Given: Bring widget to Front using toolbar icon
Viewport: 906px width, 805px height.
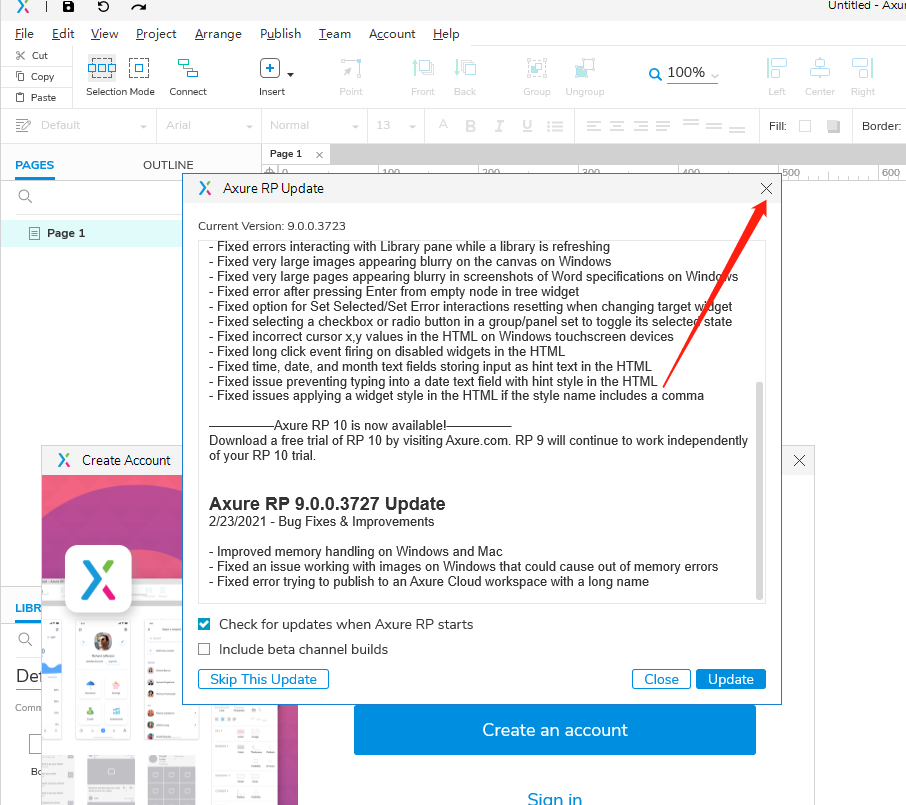Looking at the screenshot, I should [x=421, y=70].
